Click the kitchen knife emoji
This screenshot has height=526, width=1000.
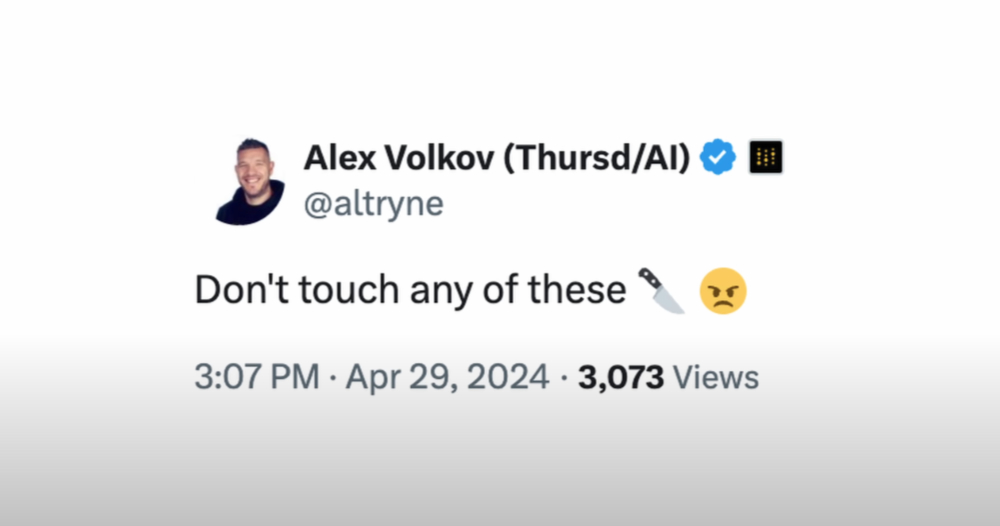[x=663, y=291]
